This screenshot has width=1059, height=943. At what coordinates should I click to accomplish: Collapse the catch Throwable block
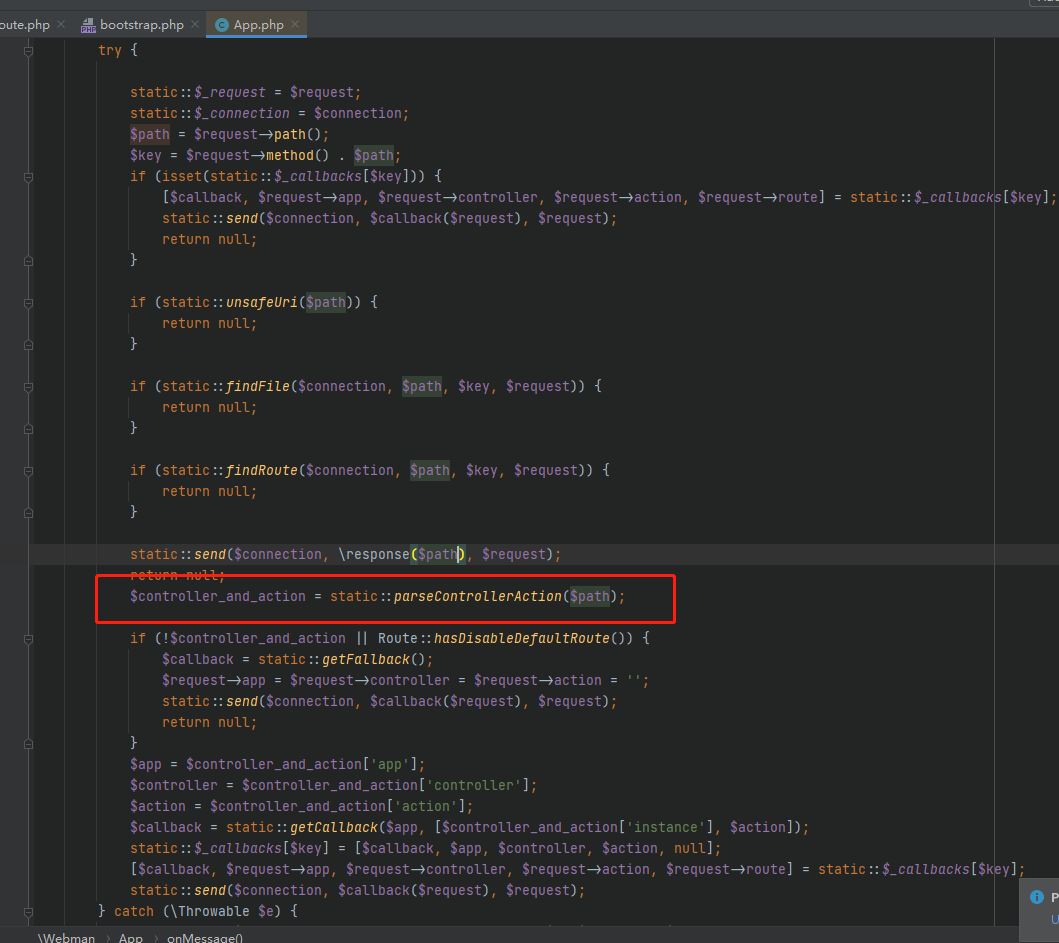28,912
